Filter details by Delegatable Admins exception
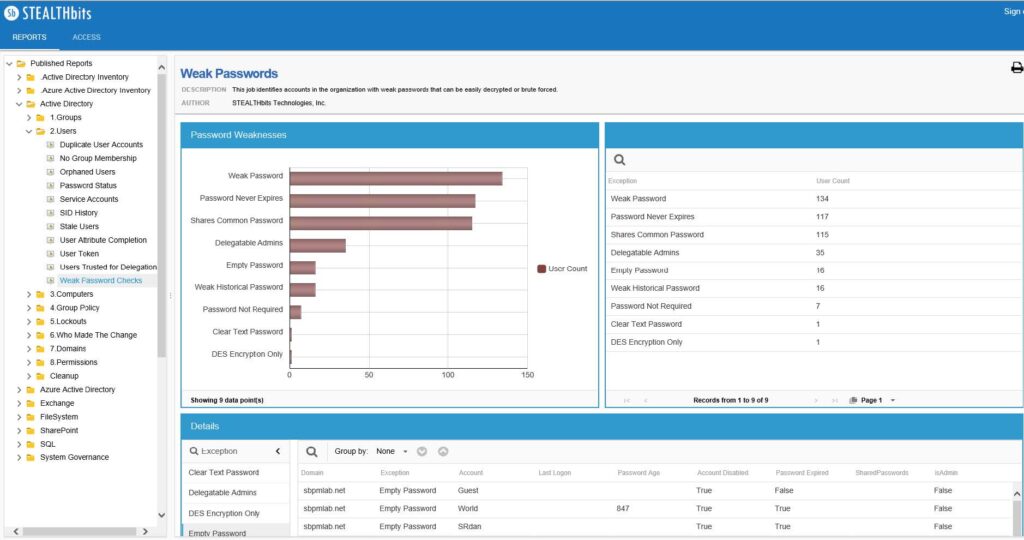Image resolution: width=1024 pixels, height=540 pixels. [223, 493]
